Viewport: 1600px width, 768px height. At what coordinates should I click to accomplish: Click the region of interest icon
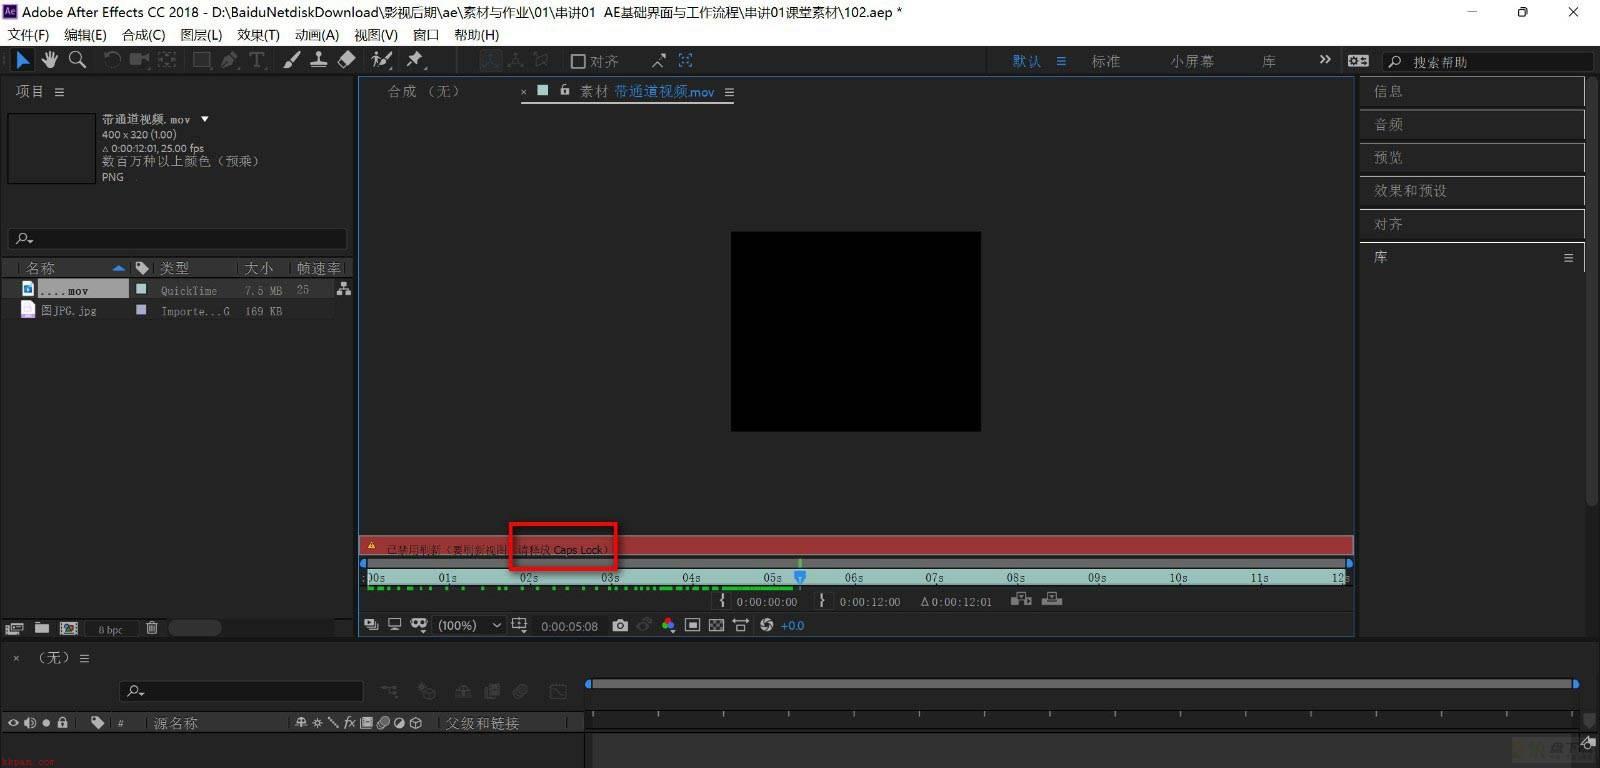pos(692,625)
